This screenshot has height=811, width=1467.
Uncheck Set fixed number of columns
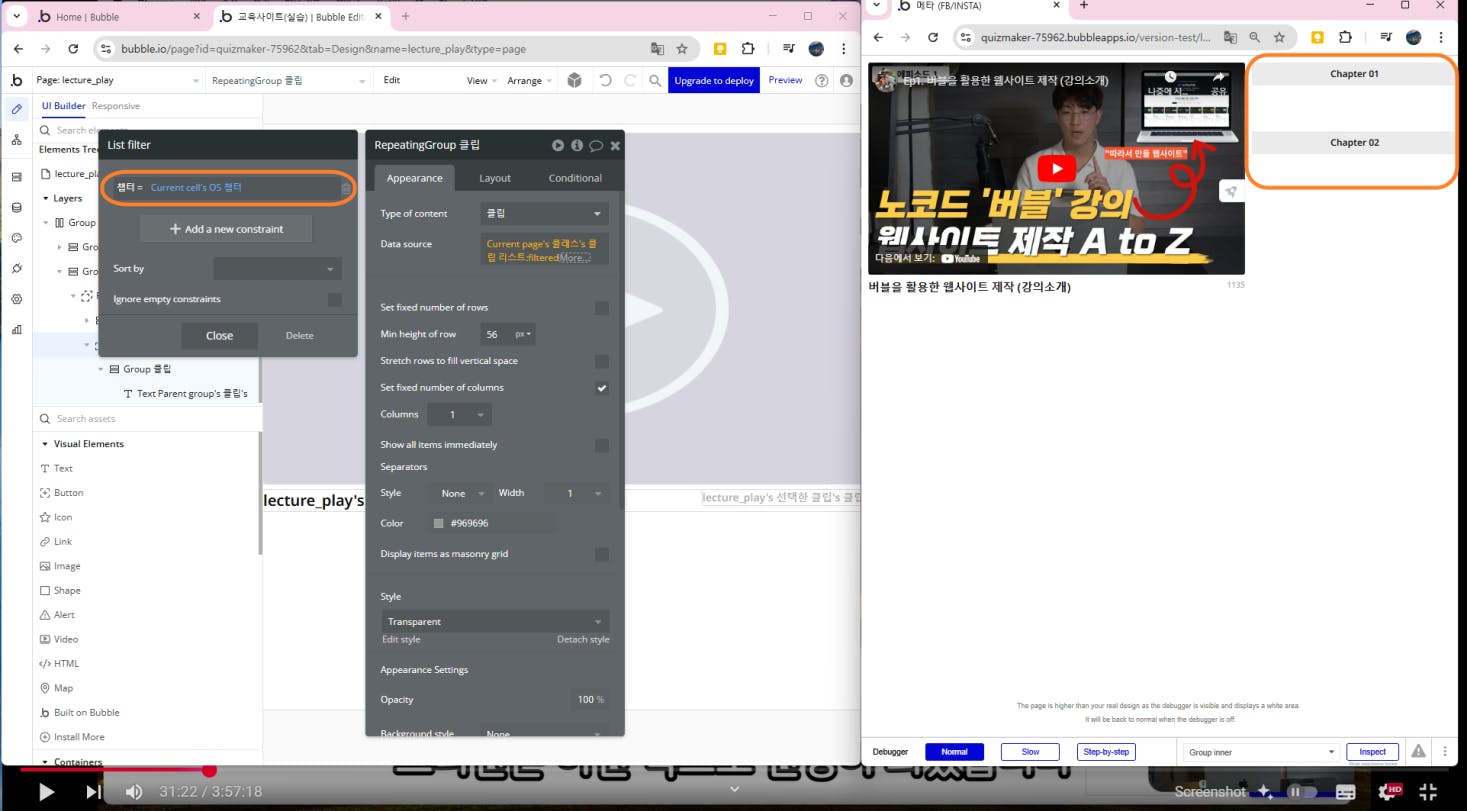tap(602, 388)
